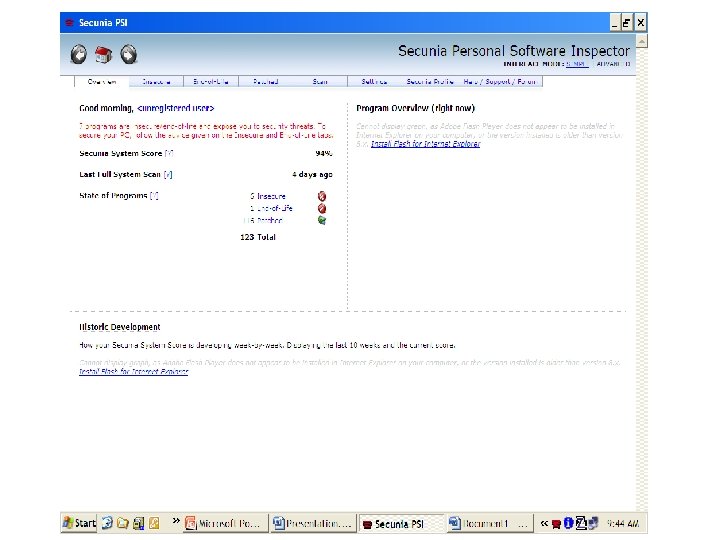Screen dimensions: 720x540
Task: Click Secunia PSI taskbar button
Action: (401, 523)
